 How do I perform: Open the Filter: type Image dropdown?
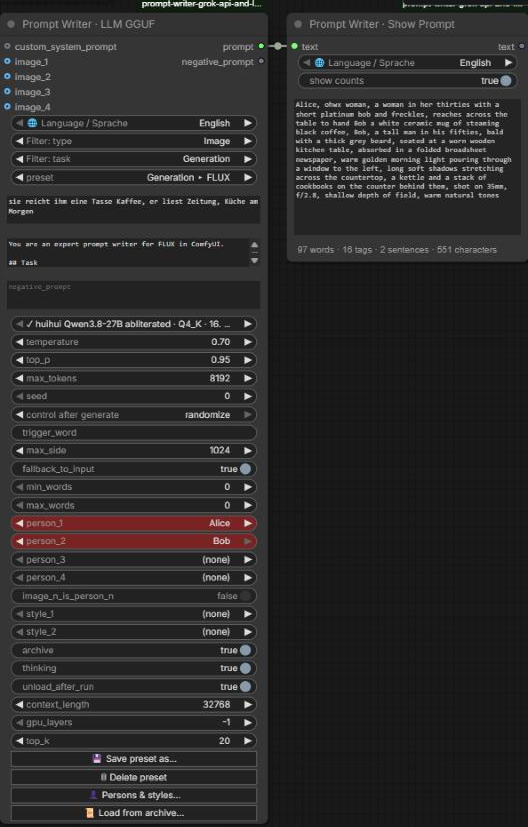[133, 141]
